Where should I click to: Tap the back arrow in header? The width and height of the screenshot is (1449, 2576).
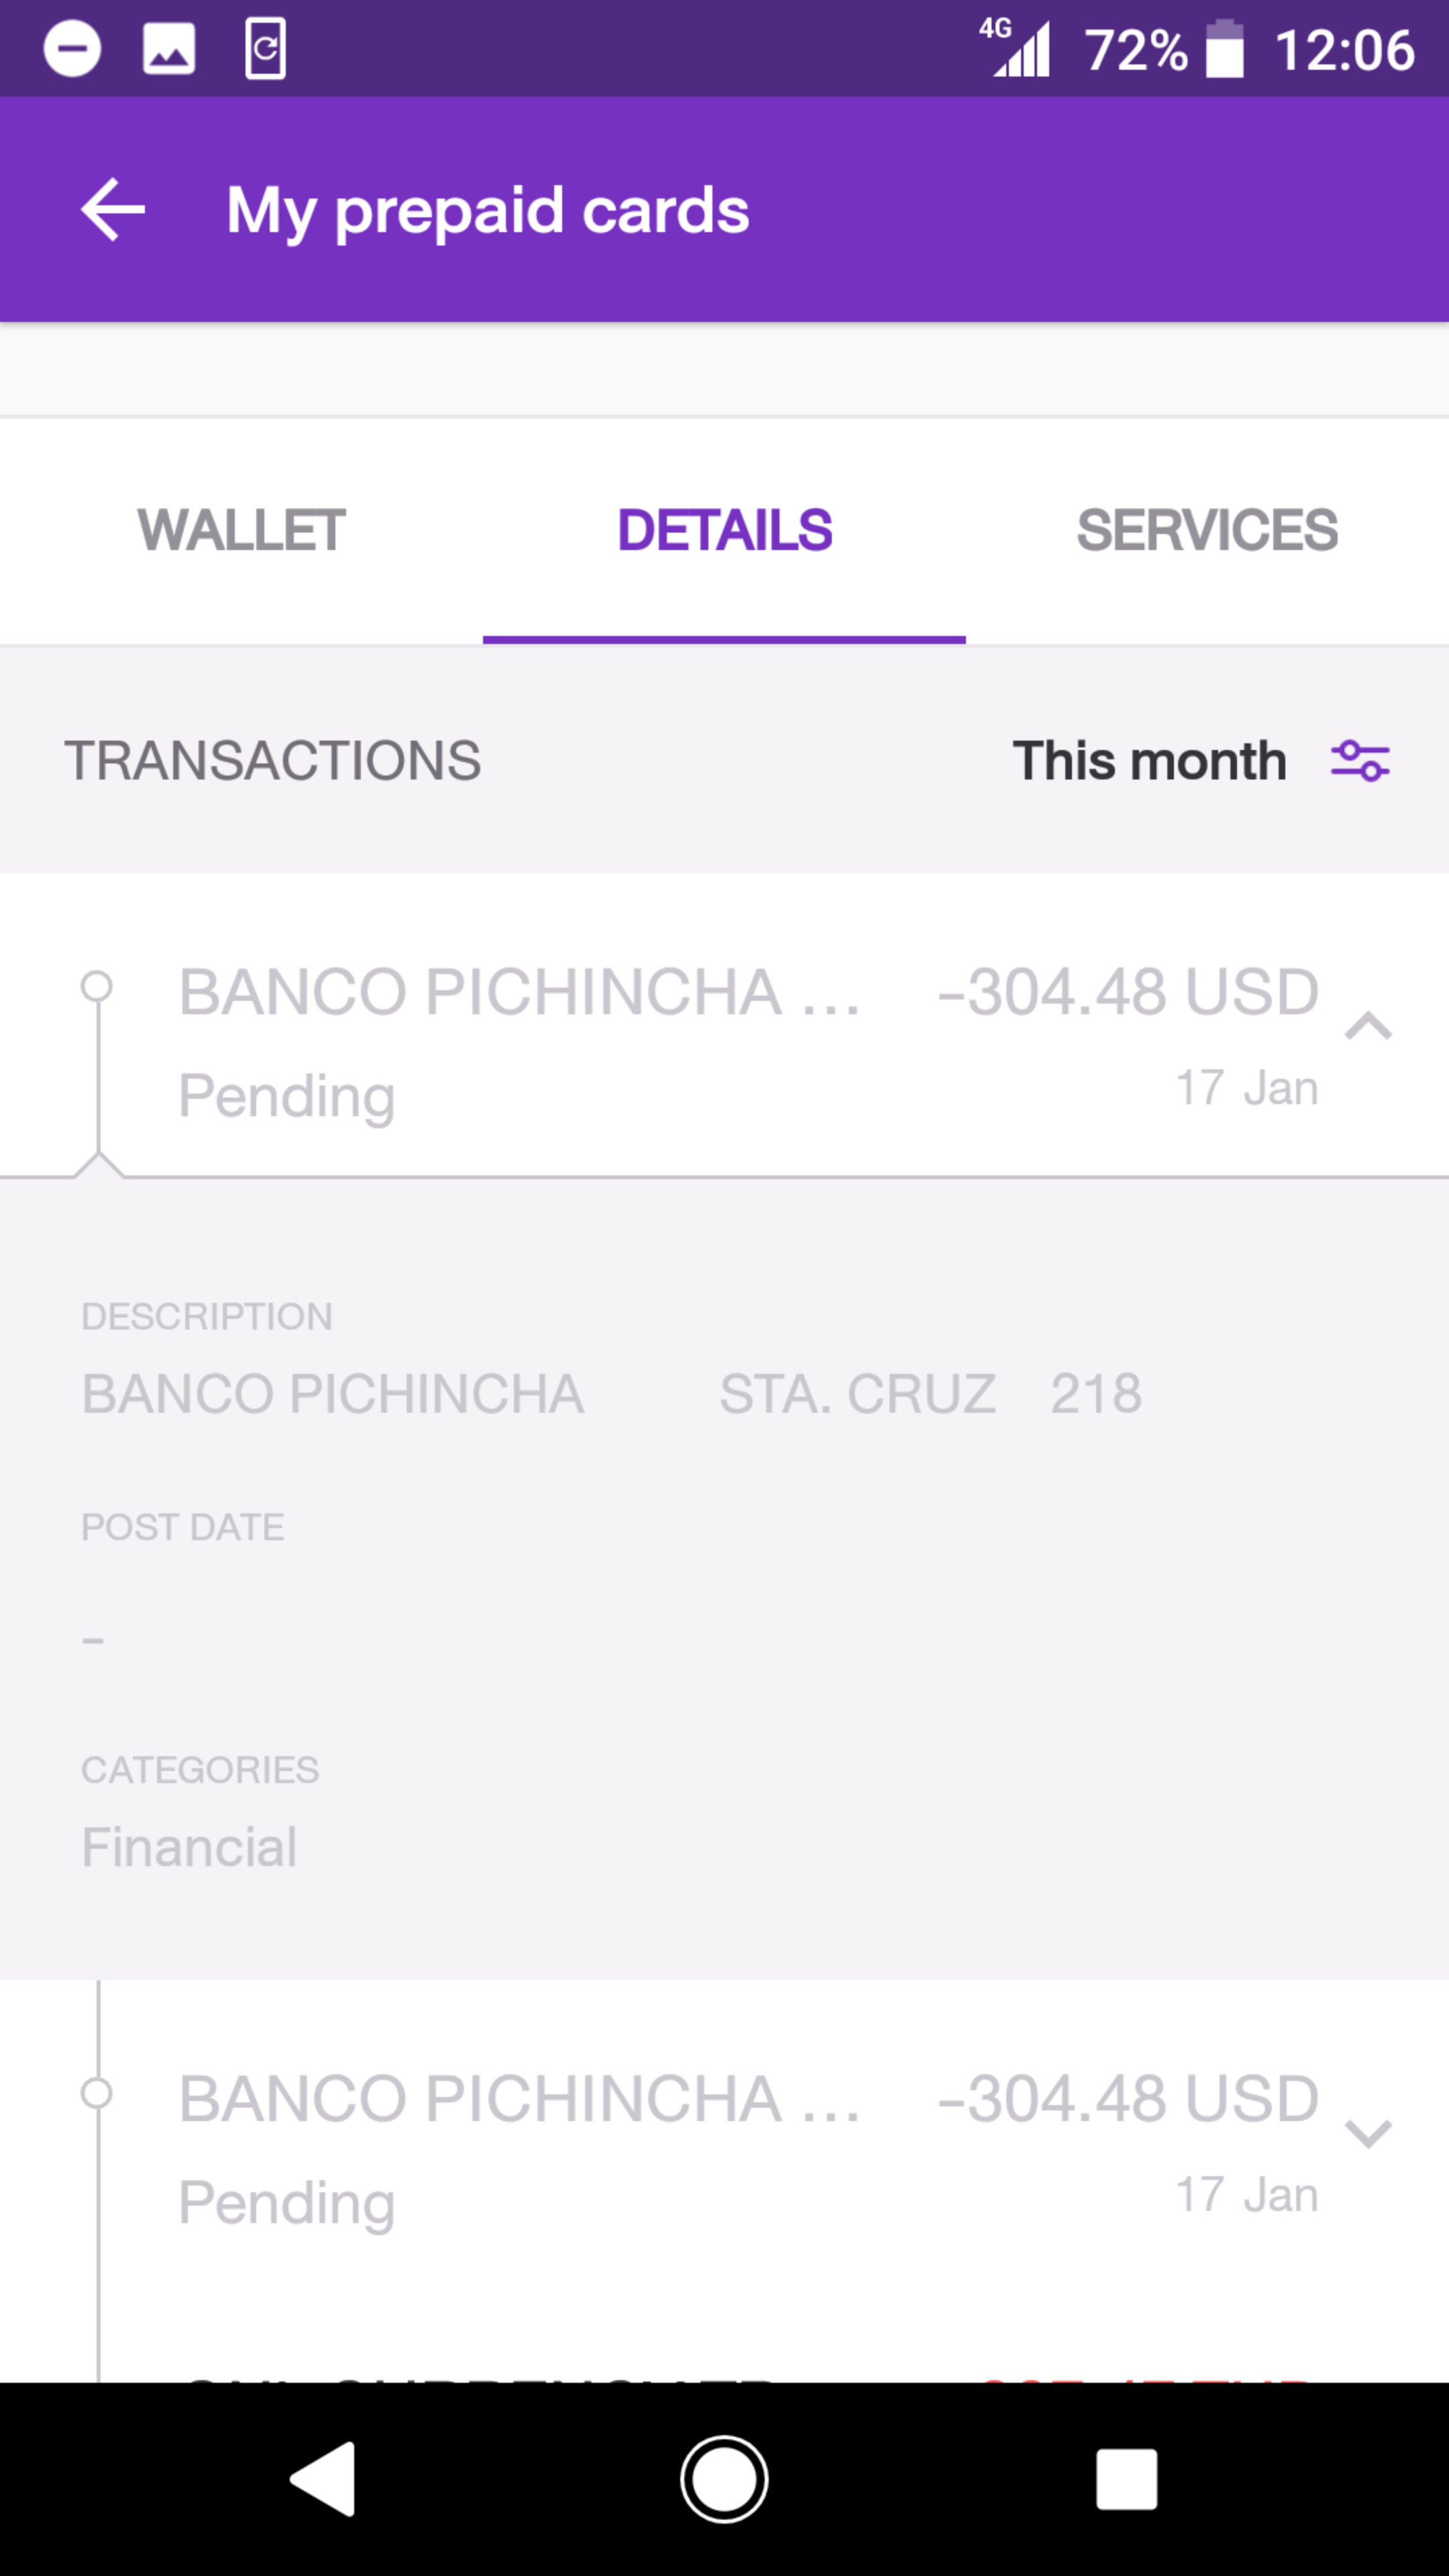(x=113, y=209)
